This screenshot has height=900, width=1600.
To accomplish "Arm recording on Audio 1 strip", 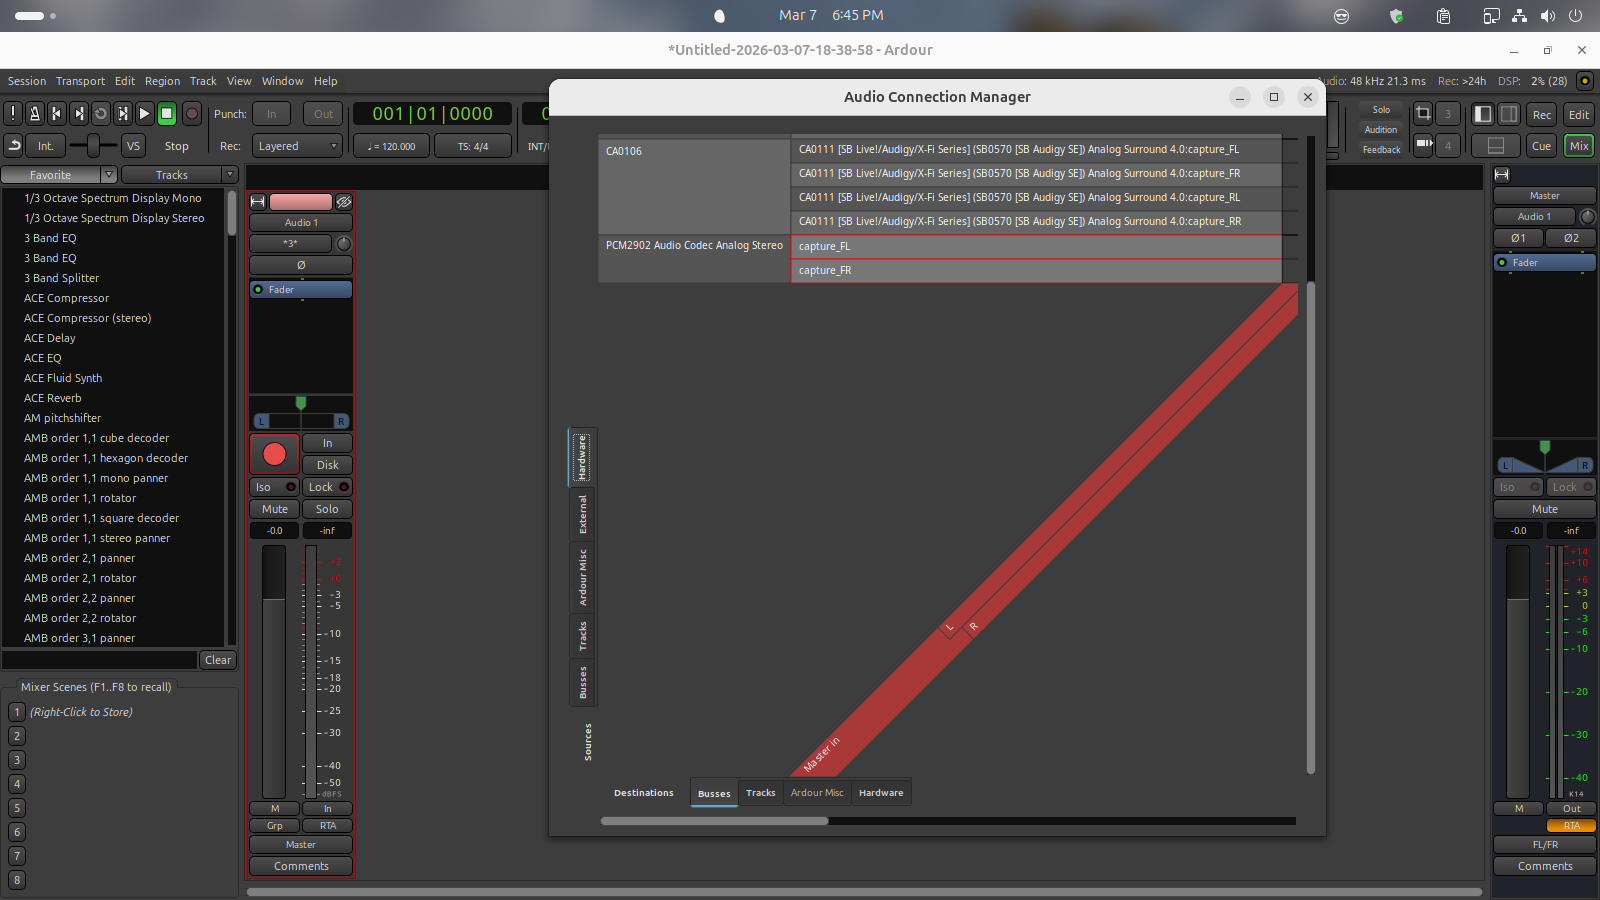I will coord(274,455).
